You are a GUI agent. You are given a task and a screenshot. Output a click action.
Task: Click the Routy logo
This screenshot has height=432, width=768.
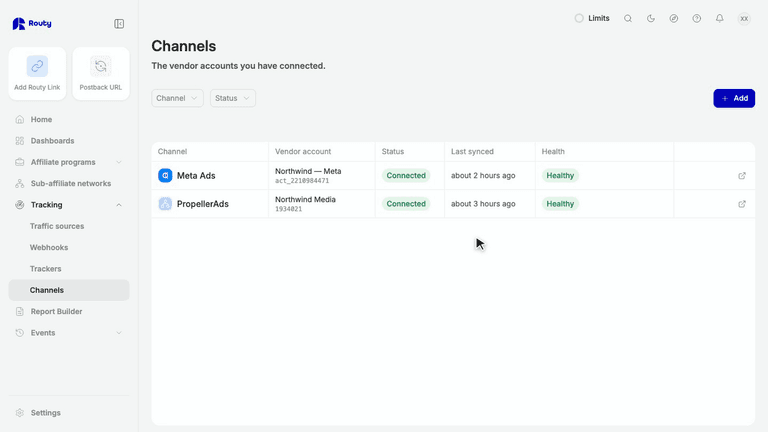pos(32,24)
